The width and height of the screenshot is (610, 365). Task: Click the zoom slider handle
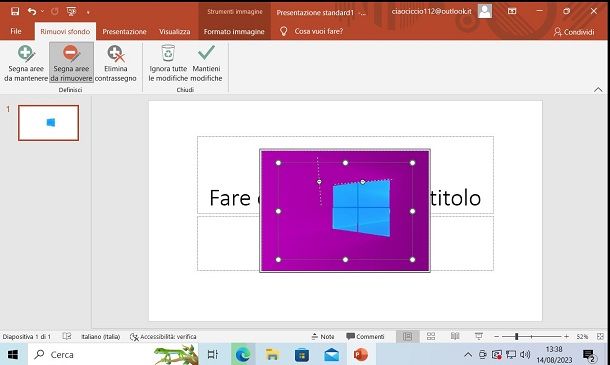[x=517, y=337]
